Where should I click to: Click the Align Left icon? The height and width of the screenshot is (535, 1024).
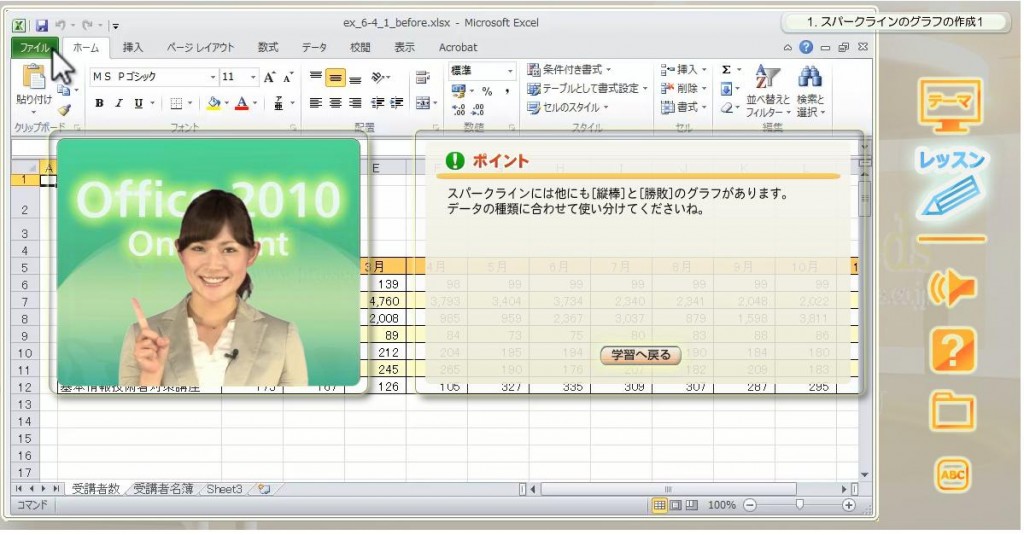pos(315,103)
